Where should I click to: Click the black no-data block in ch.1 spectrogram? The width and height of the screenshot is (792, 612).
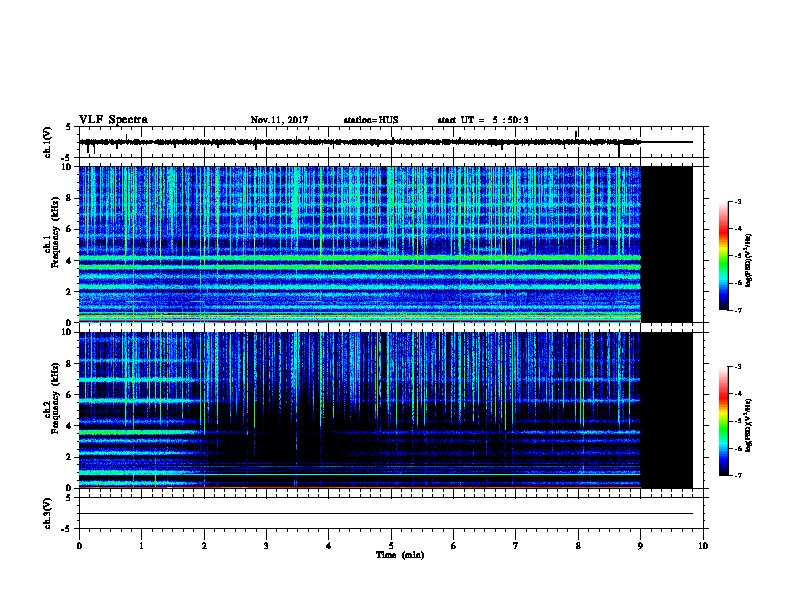pos(667,244)
